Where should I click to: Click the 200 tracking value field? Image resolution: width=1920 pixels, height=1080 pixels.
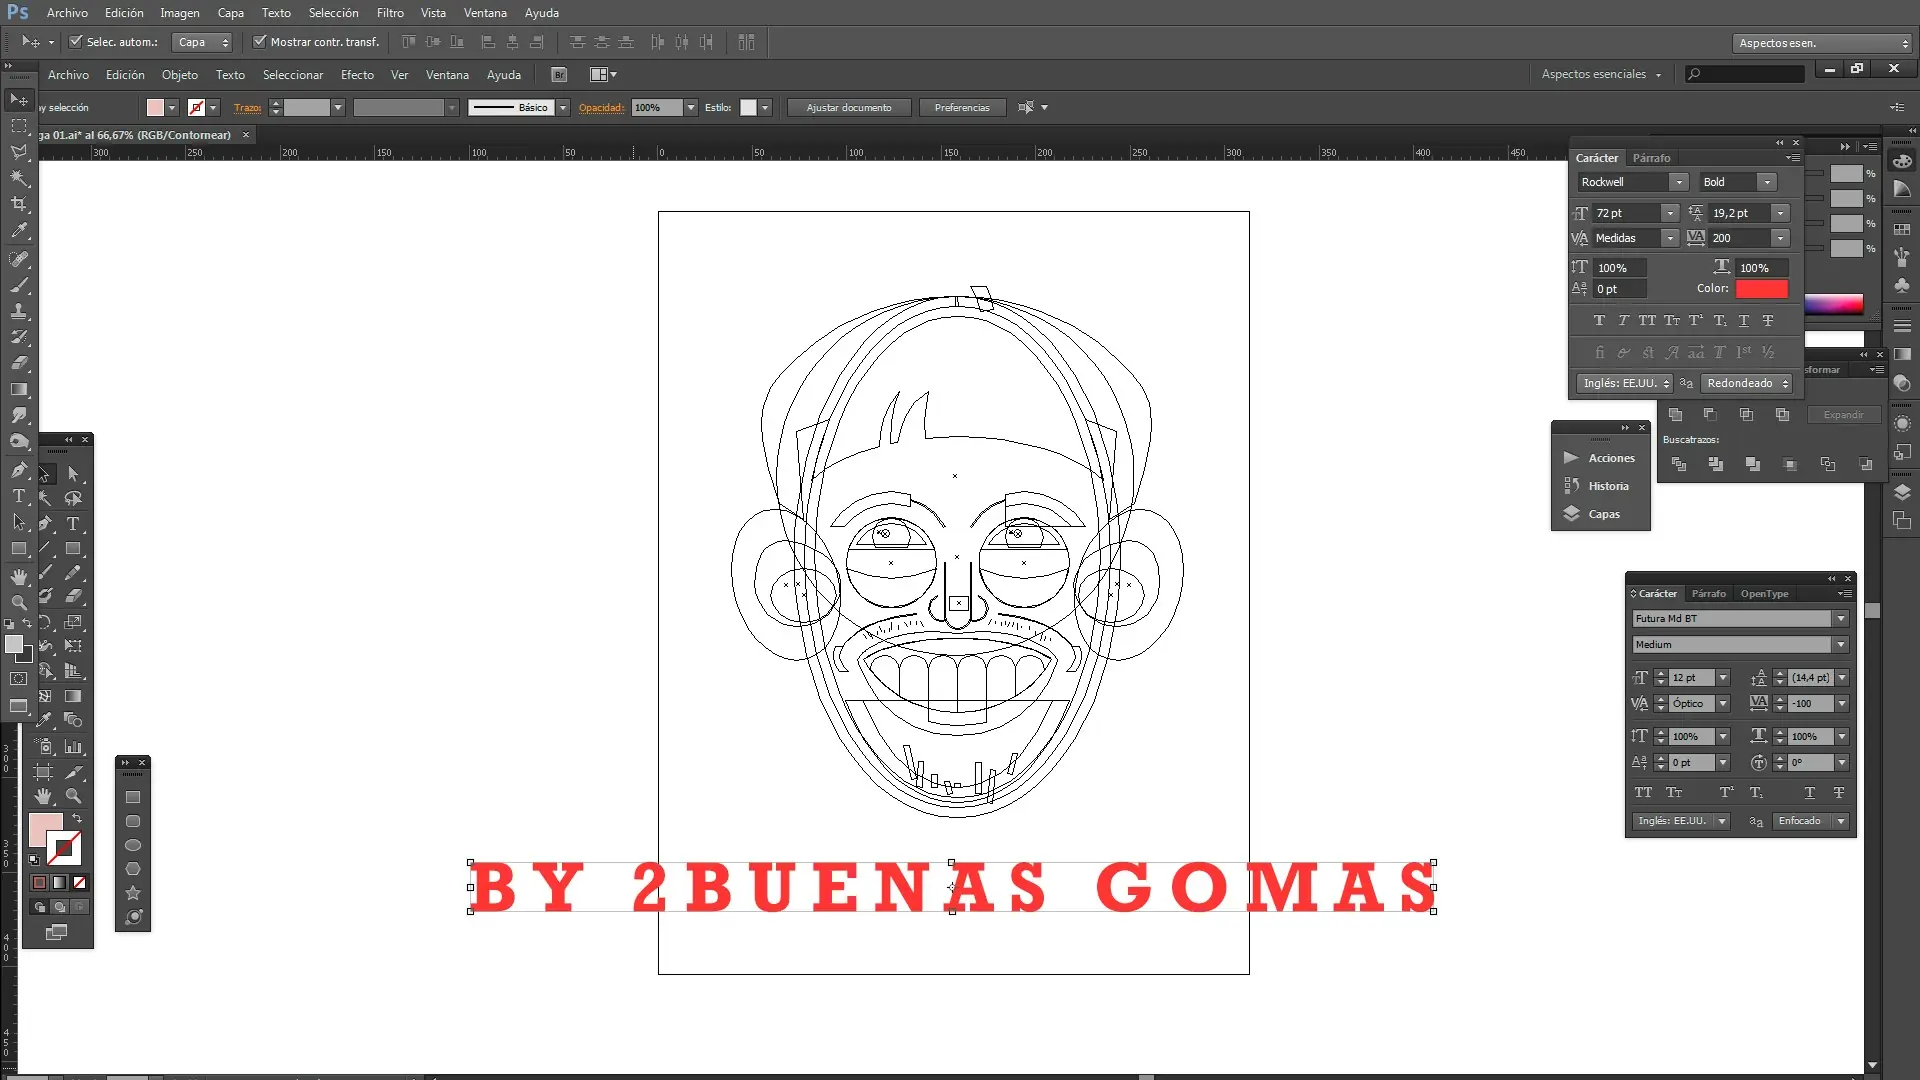(1740, 238)
